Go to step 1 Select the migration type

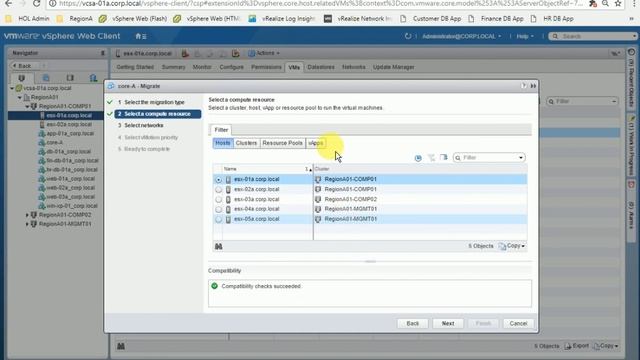tap(154, 102)
